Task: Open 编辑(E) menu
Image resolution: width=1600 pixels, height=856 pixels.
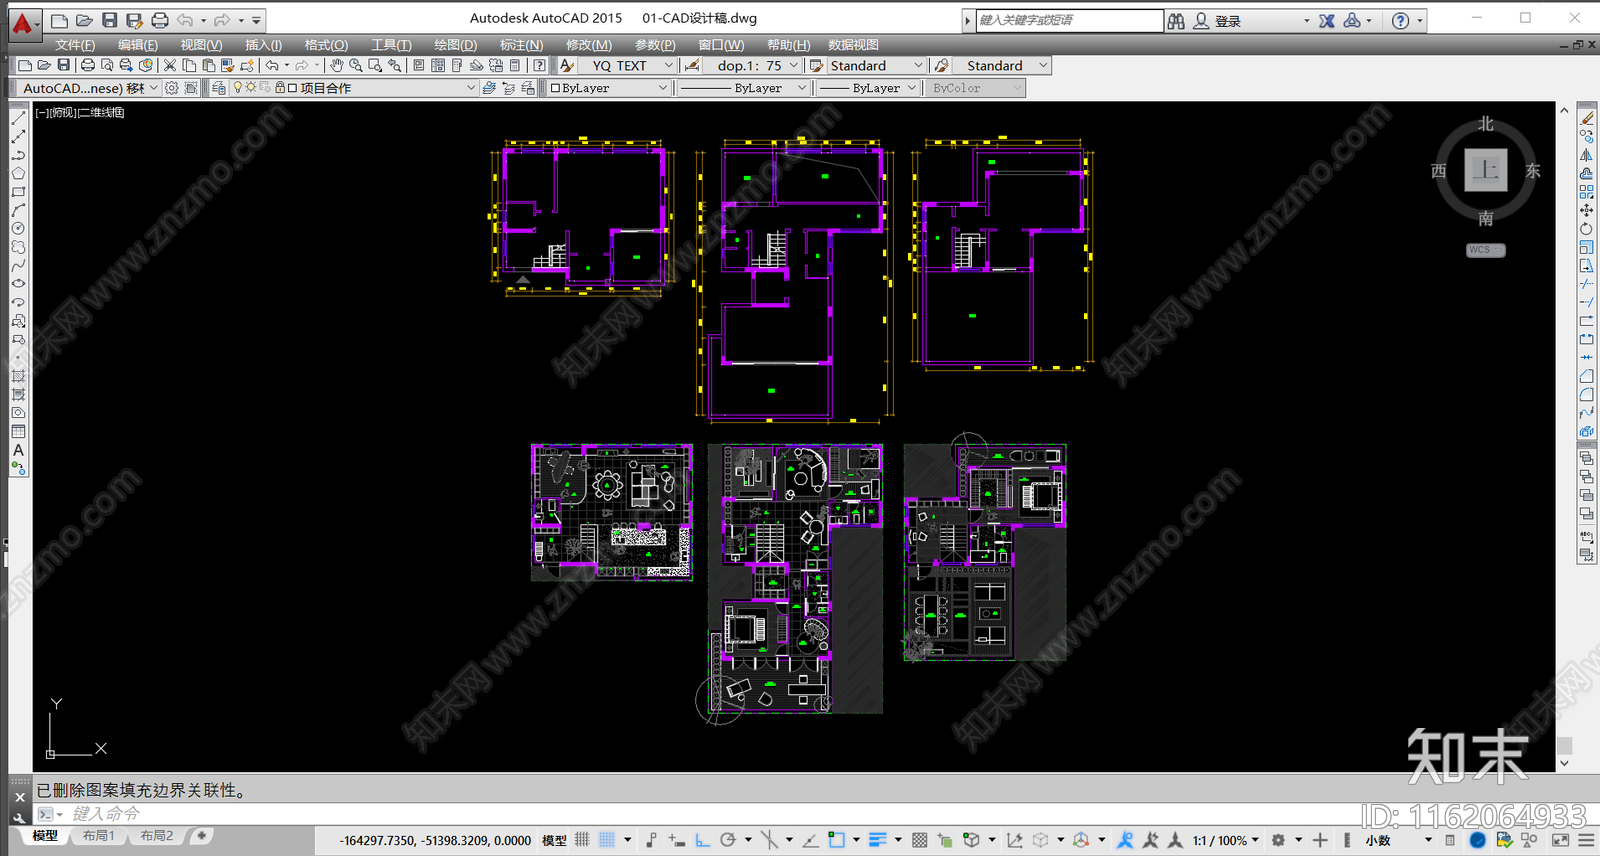Action: (137, 45)
